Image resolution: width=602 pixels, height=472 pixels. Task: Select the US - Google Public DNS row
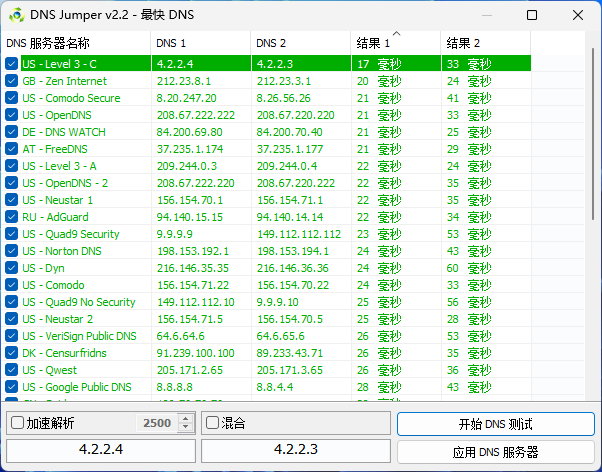(268, 387)
